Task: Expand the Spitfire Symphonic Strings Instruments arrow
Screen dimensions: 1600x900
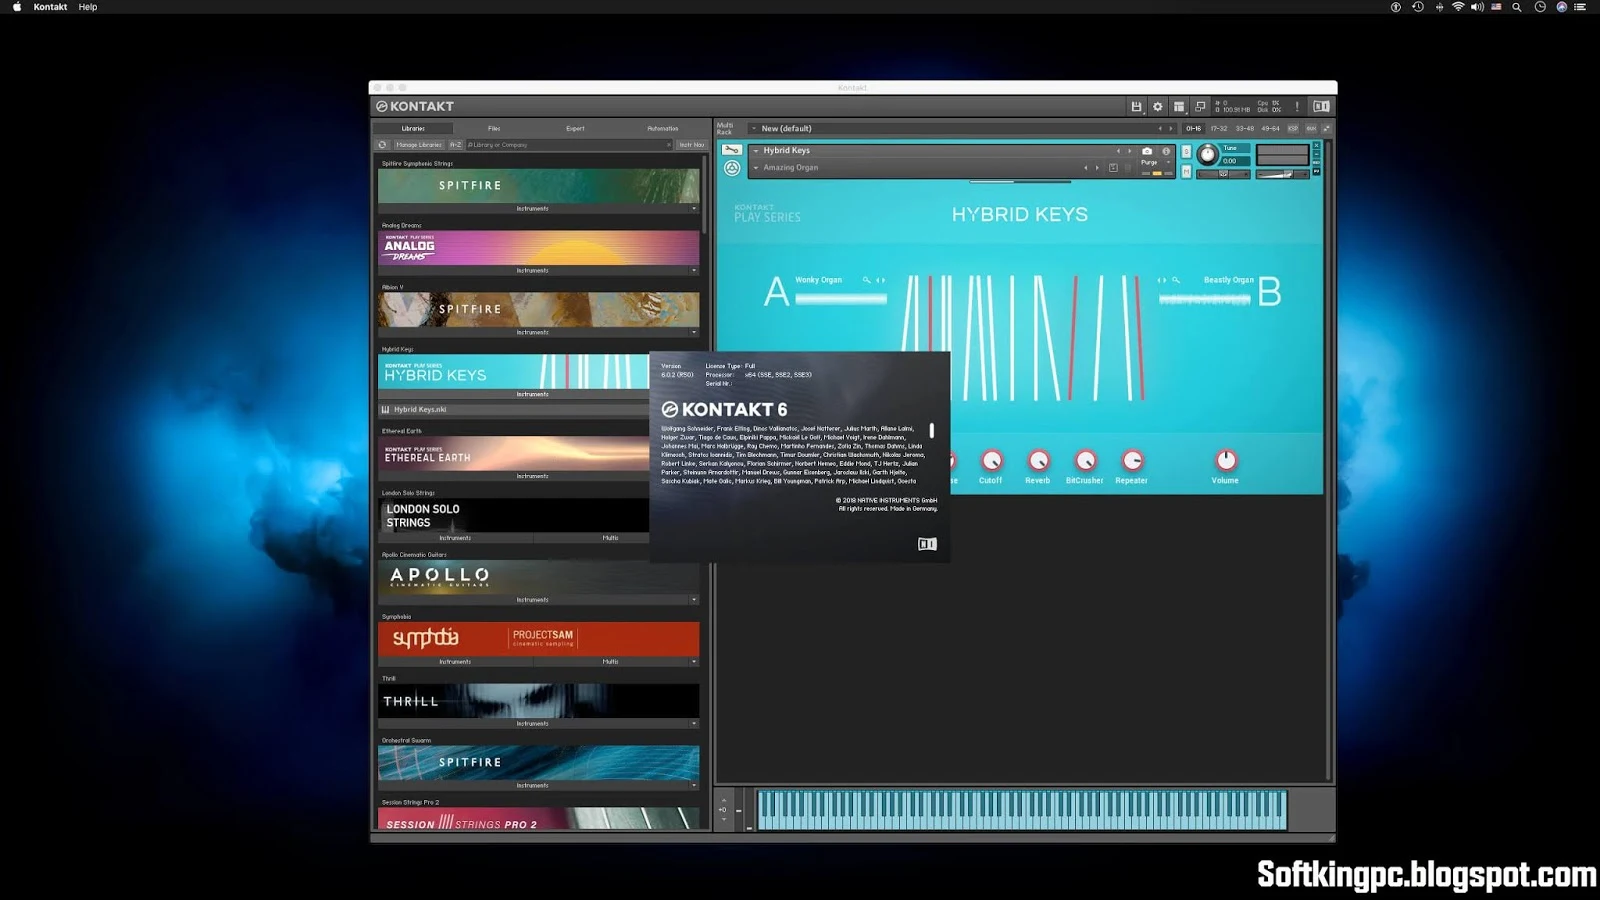Action: tap(694, 208)
